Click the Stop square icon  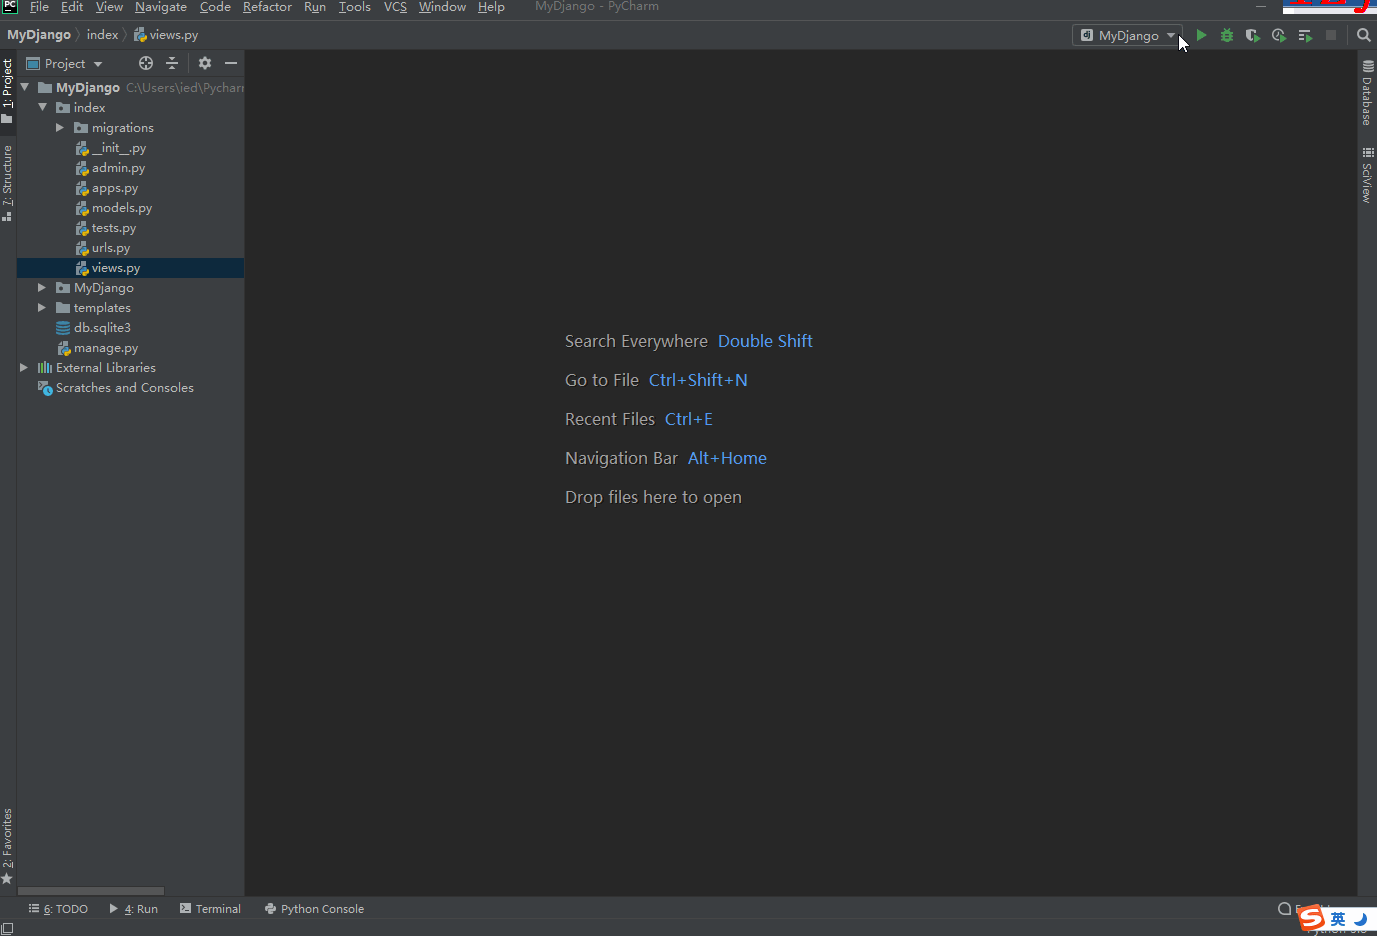(1331, 35)
